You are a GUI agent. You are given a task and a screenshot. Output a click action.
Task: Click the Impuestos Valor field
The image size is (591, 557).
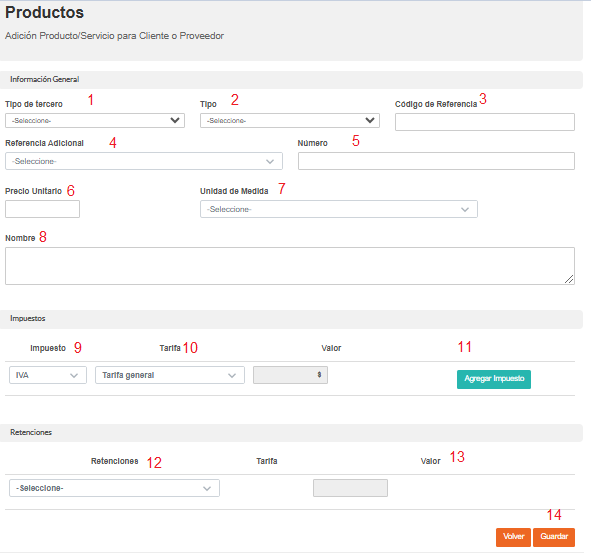coord(290,375)
